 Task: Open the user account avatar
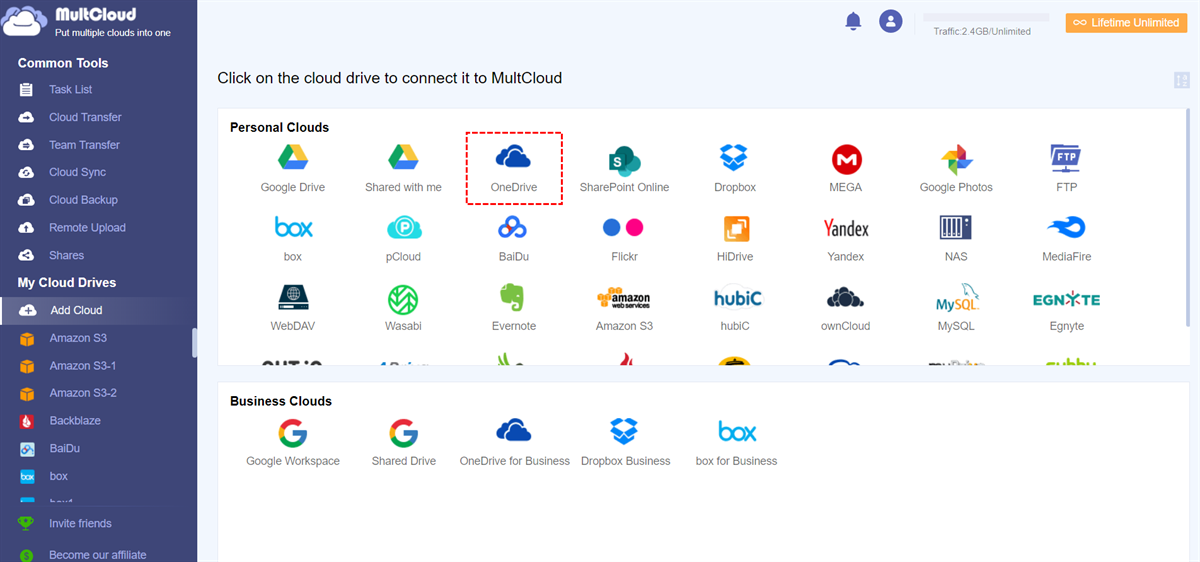point(891,21)
